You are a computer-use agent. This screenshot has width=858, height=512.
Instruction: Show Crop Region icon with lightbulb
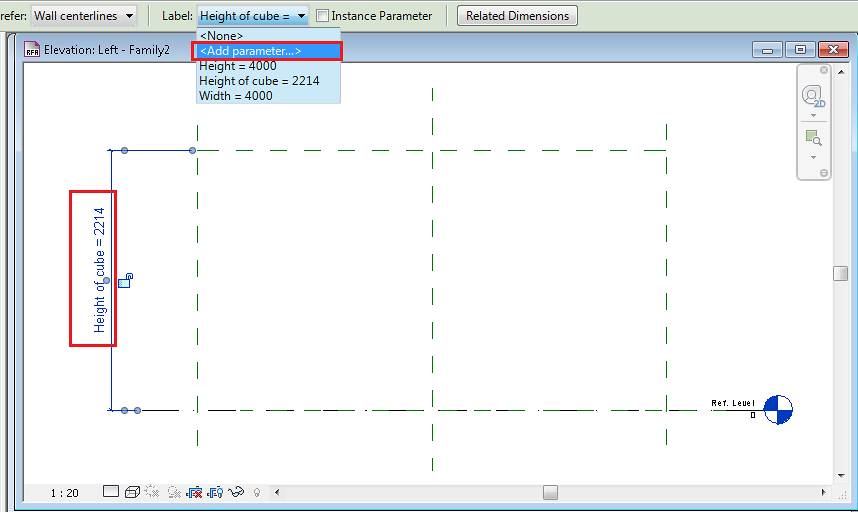coord(215,492)
